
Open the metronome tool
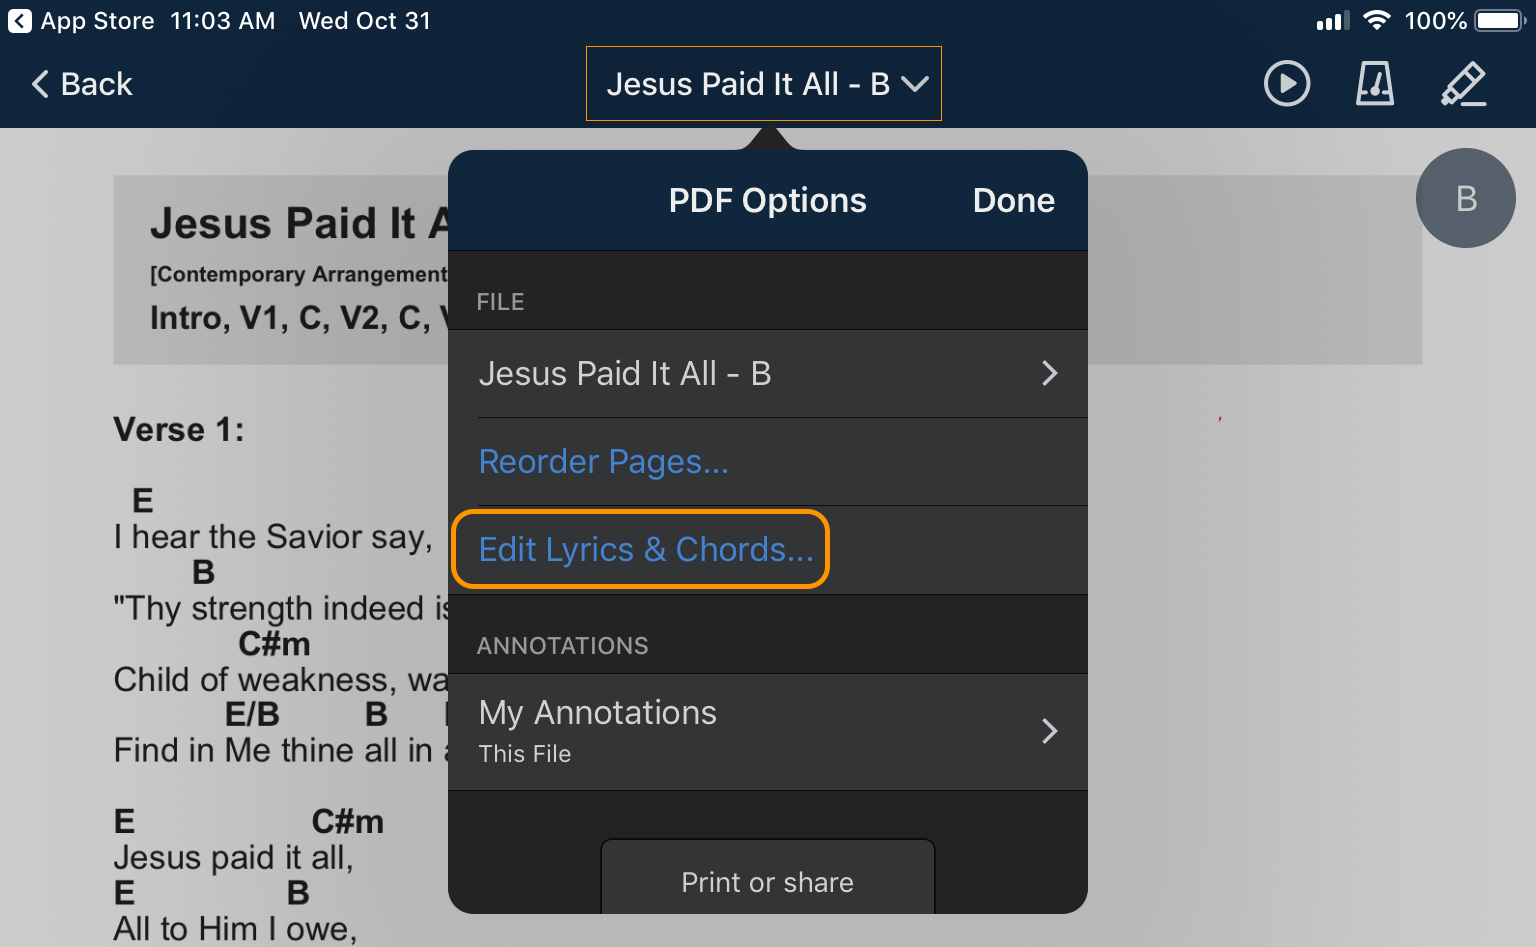click(1374, 84)
